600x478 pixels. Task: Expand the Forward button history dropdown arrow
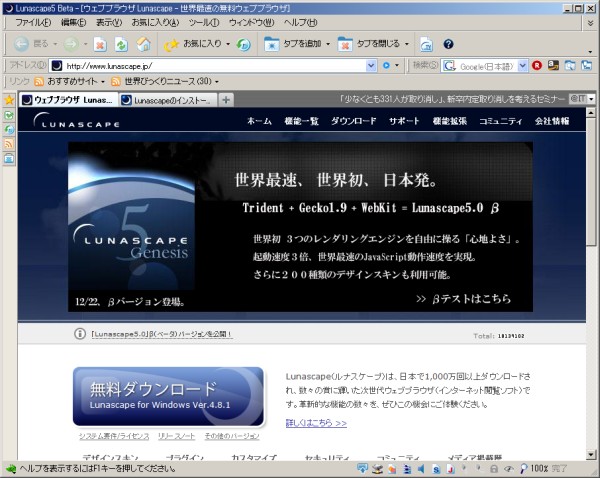click(85, 44)
